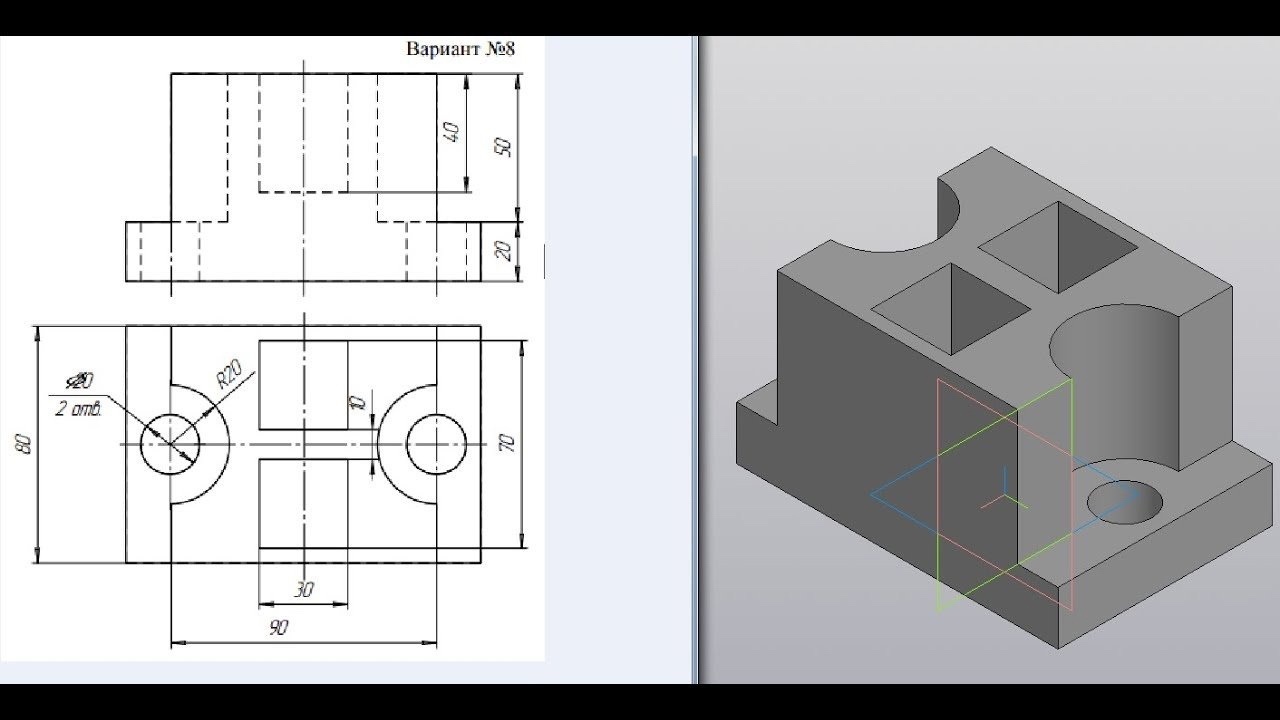Screen dimensions: 1280x720
Task: Click the "30" dimension value
Action: (304, 591)
